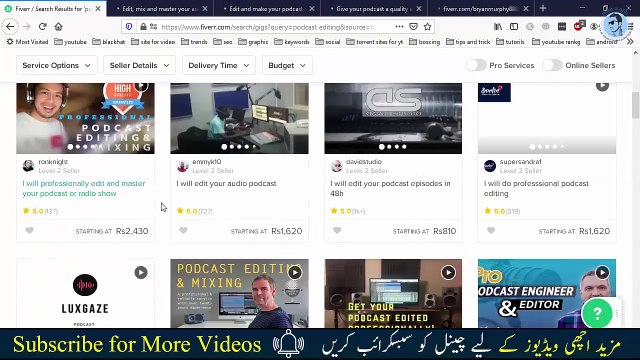Expand the Seller Details dropdown
640x360 pixels.
tap(139, 65)
